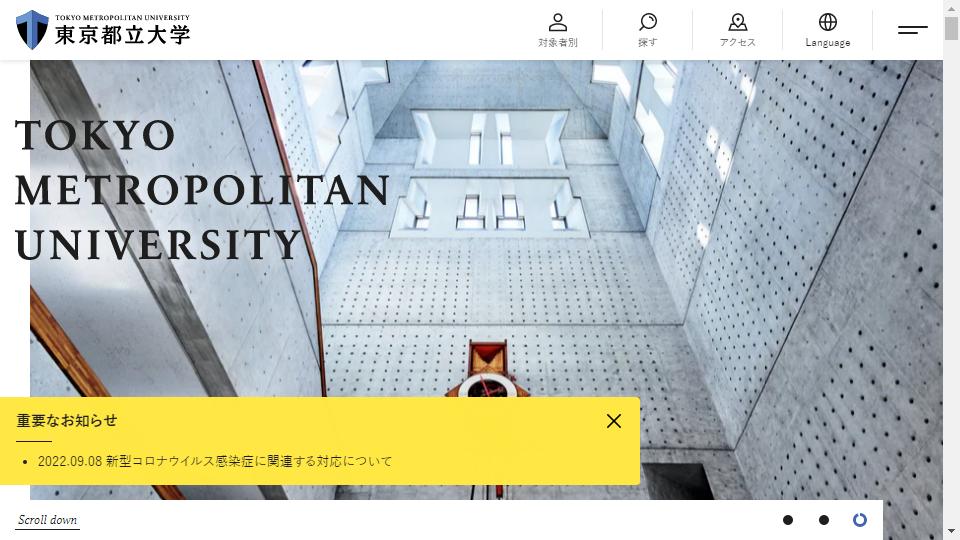Click the vertical scrollbar thumb
Screen dimensions: 960x540
pyautogui.click(x=951, y=28)
